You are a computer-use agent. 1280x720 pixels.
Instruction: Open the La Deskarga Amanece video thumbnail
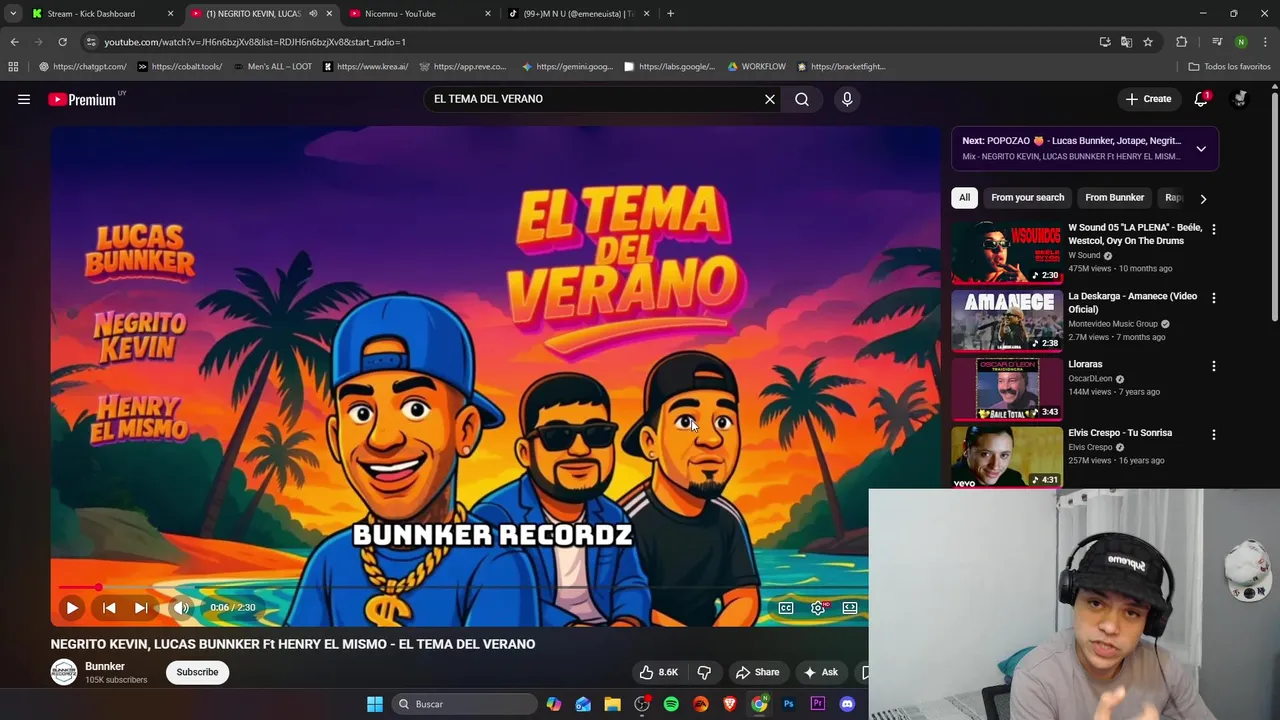coord(1007,321)
